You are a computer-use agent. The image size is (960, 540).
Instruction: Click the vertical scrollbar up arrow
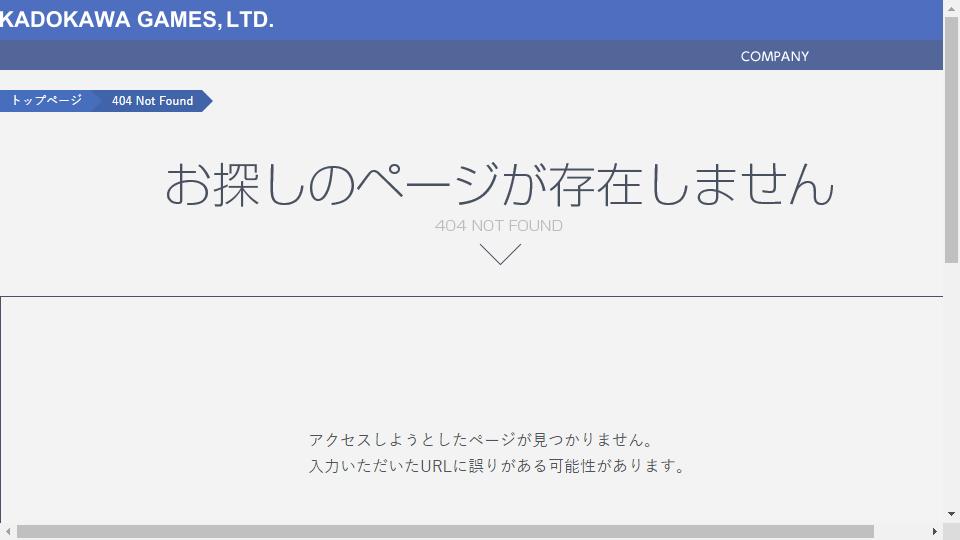pyautogui.click(x=951, y=9)
